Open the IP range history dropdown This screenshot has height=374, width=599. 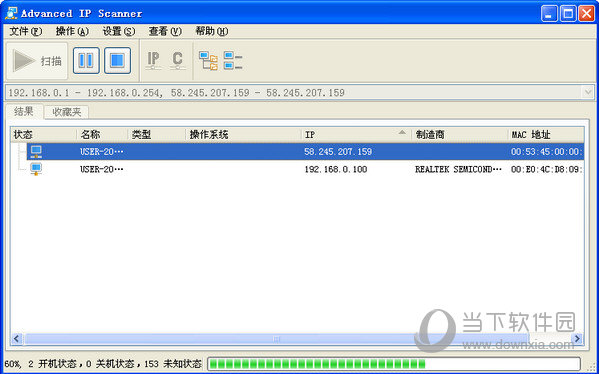(x=587, y=92)
